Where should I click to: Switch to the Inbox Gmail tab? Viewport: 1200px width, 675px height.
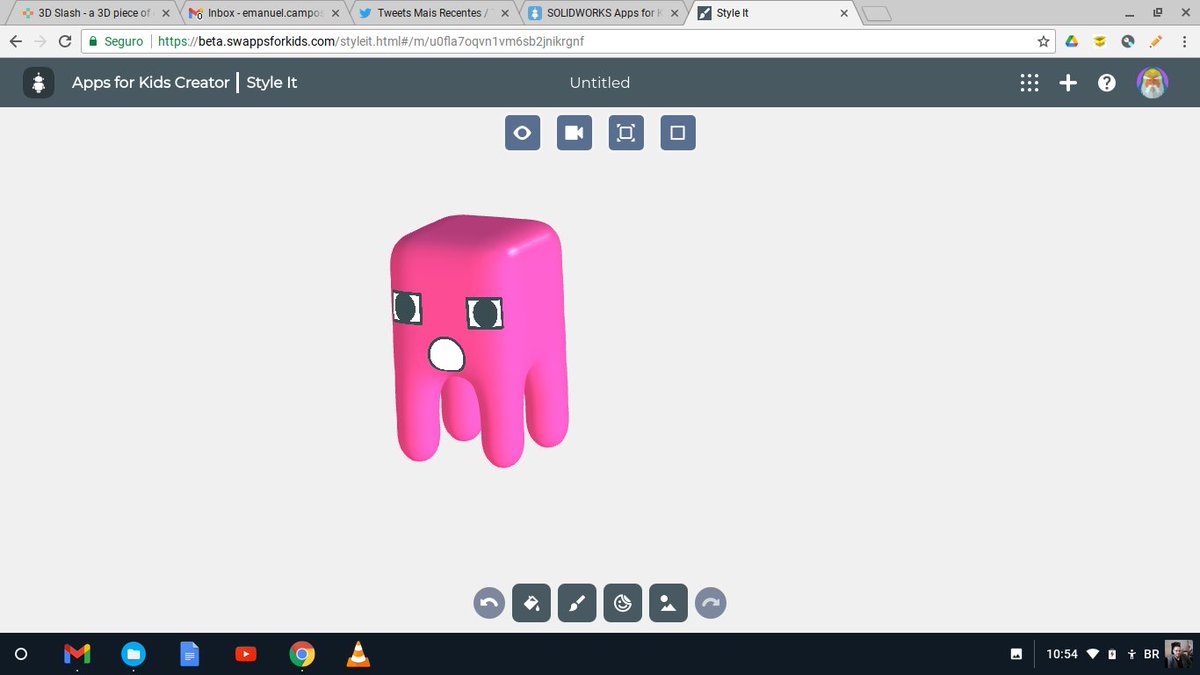(x=263, y=14)
